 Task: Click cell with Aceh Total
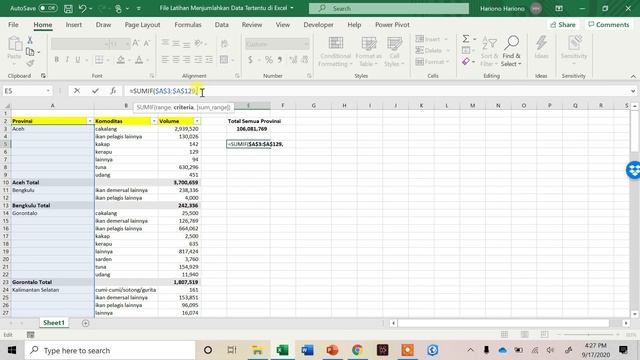(x=52, y=182)
